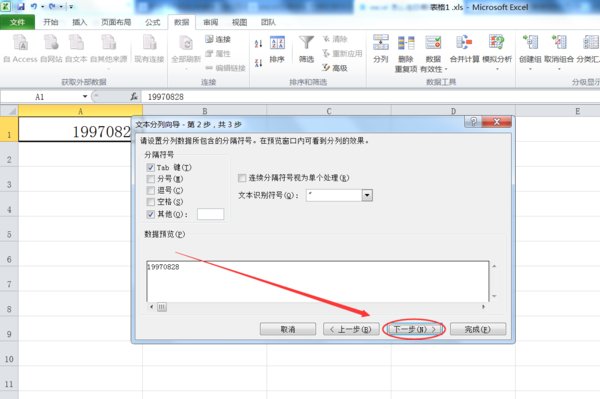Click the Connections (连接) button in ribbon

[x=218, y=39]
